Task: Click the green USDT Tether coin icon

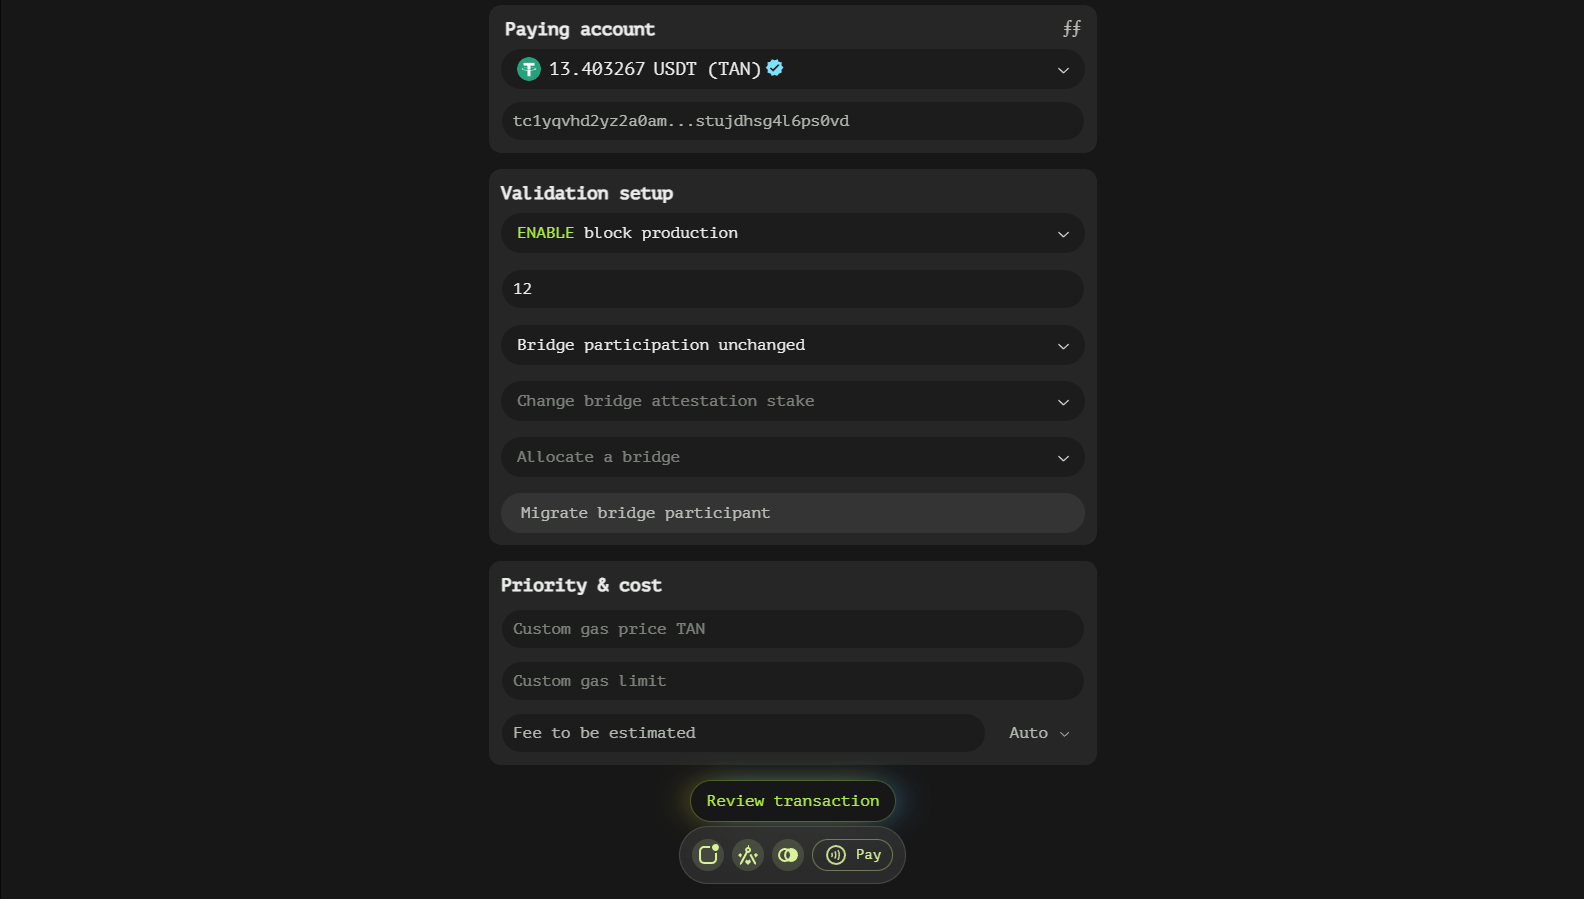Action: coord(529,69)
